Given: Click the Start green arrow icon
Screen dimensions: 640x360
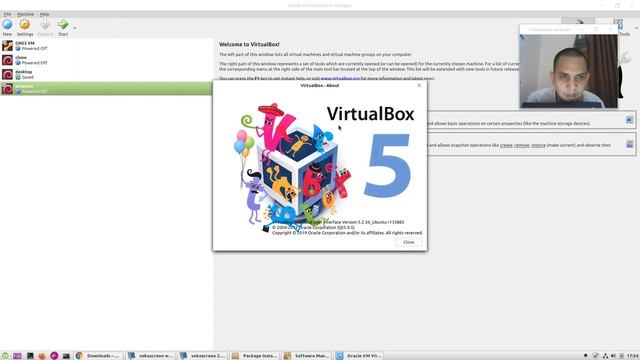Looking at the screenshot, I should (x=63, y=24).
